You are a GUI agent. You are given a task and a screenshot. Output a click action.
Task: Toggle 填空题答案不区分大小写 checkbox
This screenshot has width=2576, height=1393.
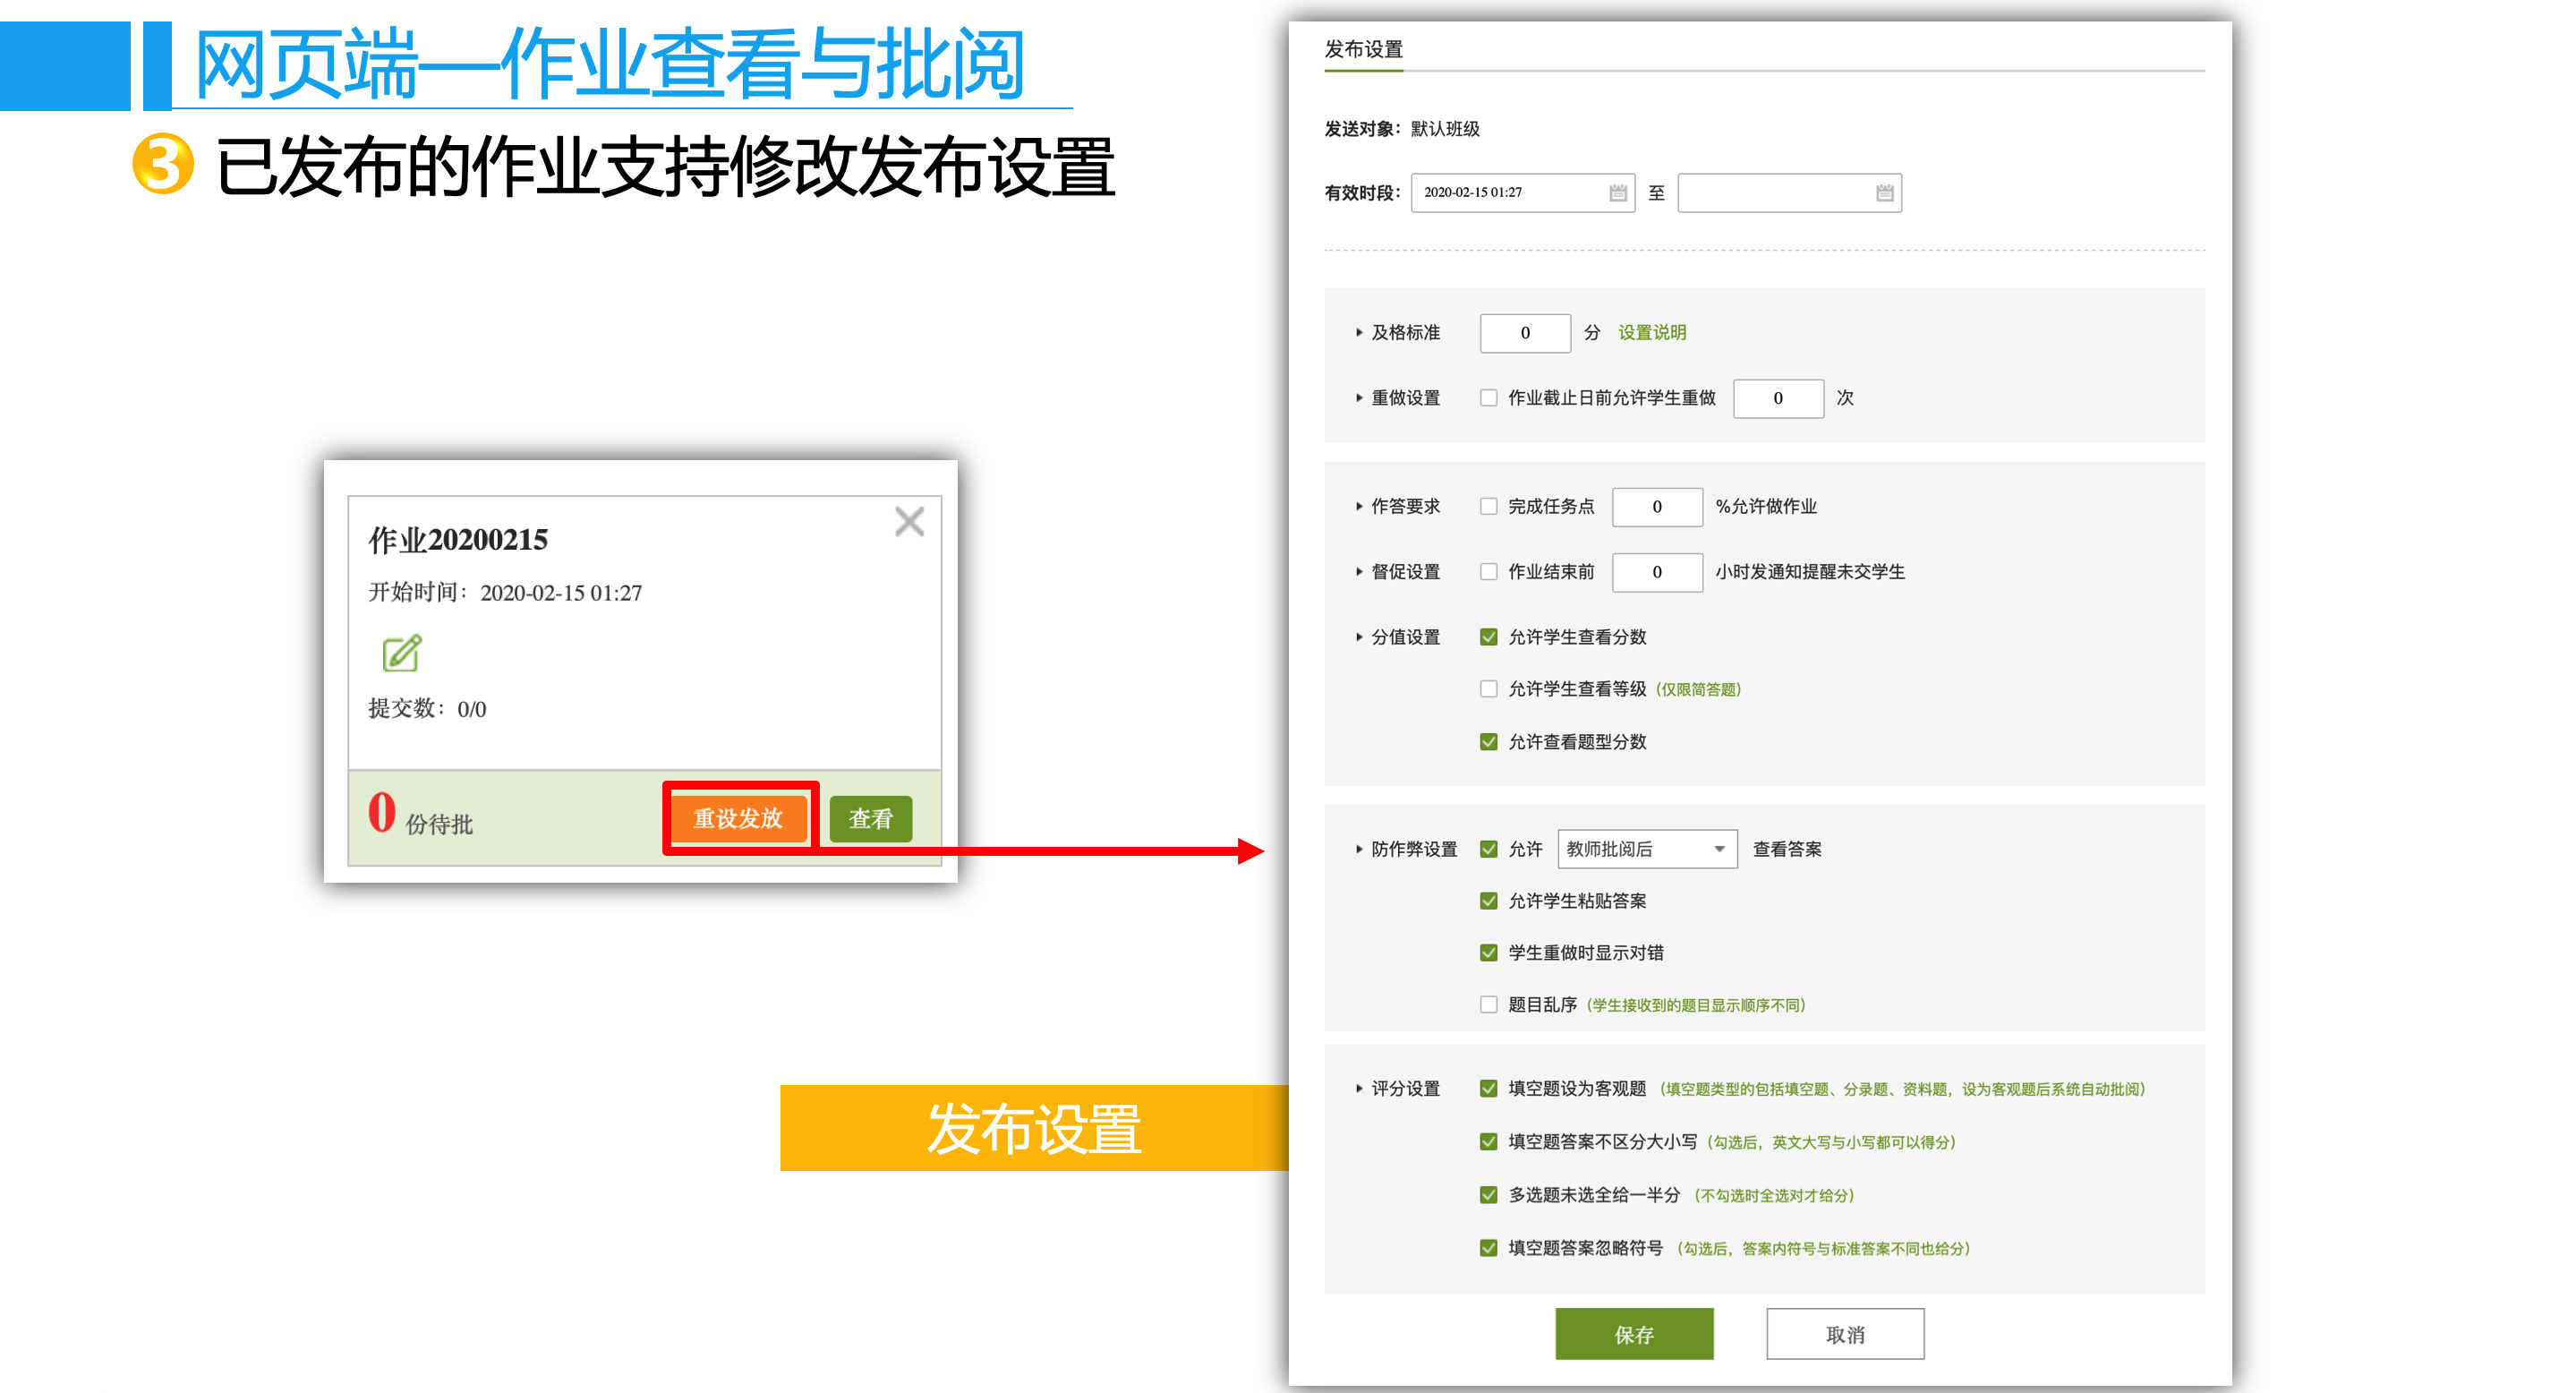pyautogui.click(x=1488, y=1141)
